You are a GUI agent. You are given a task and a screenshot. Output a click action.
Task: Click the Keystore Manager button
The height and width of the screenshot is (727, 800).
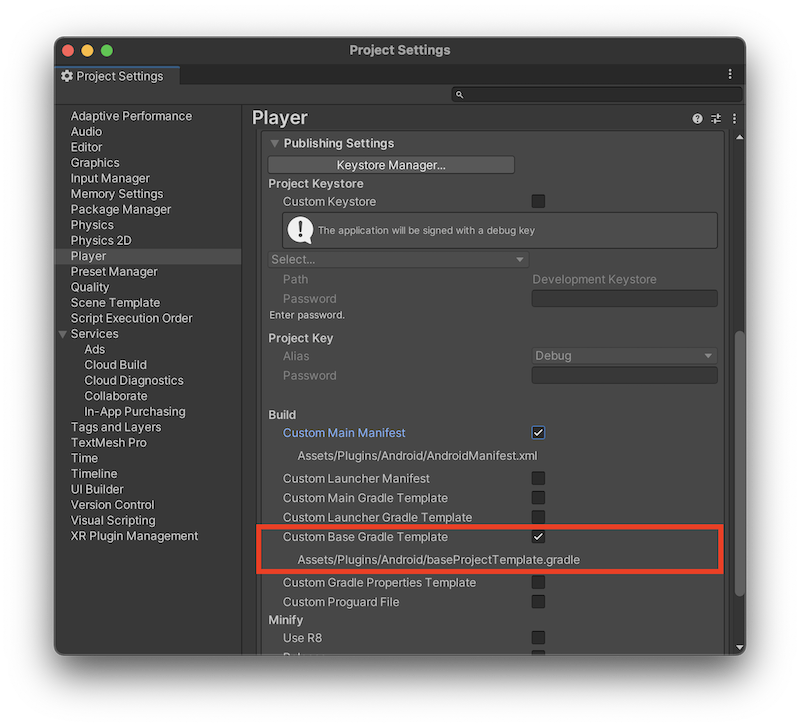391,165
